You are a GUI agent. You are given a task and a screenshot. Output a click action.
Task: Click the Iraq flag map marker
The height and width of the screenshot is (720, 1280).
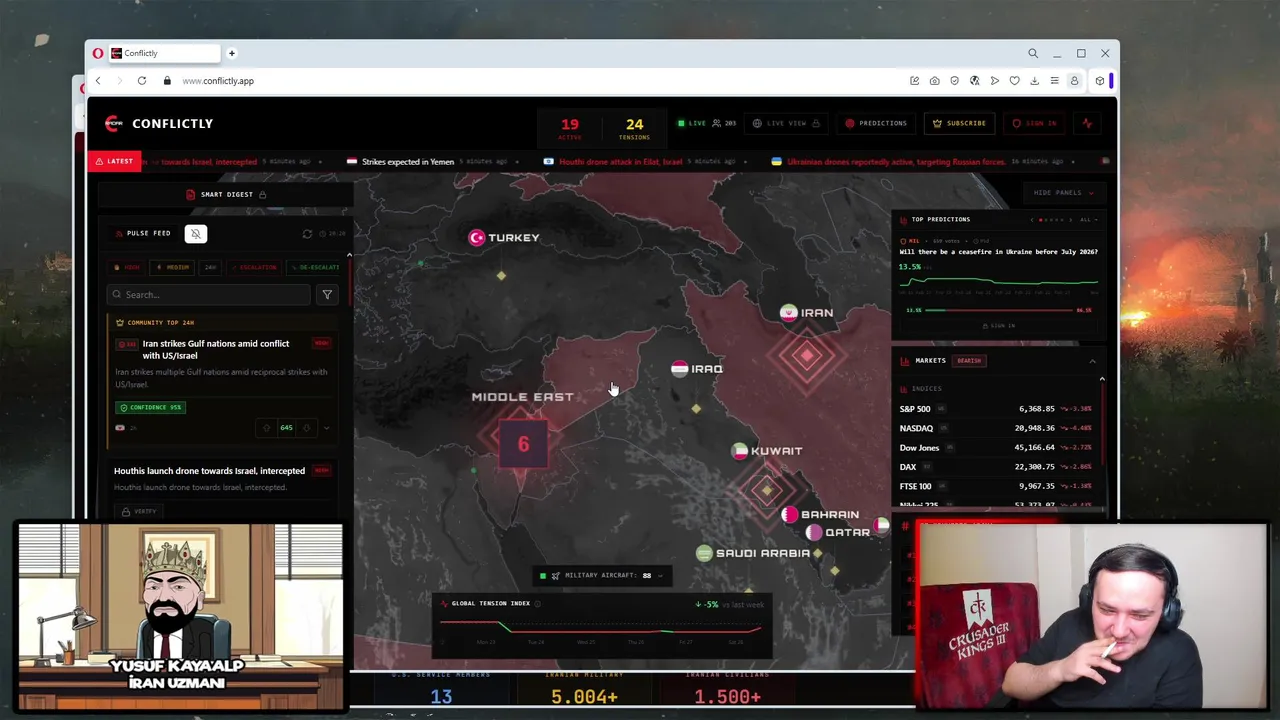679,369
